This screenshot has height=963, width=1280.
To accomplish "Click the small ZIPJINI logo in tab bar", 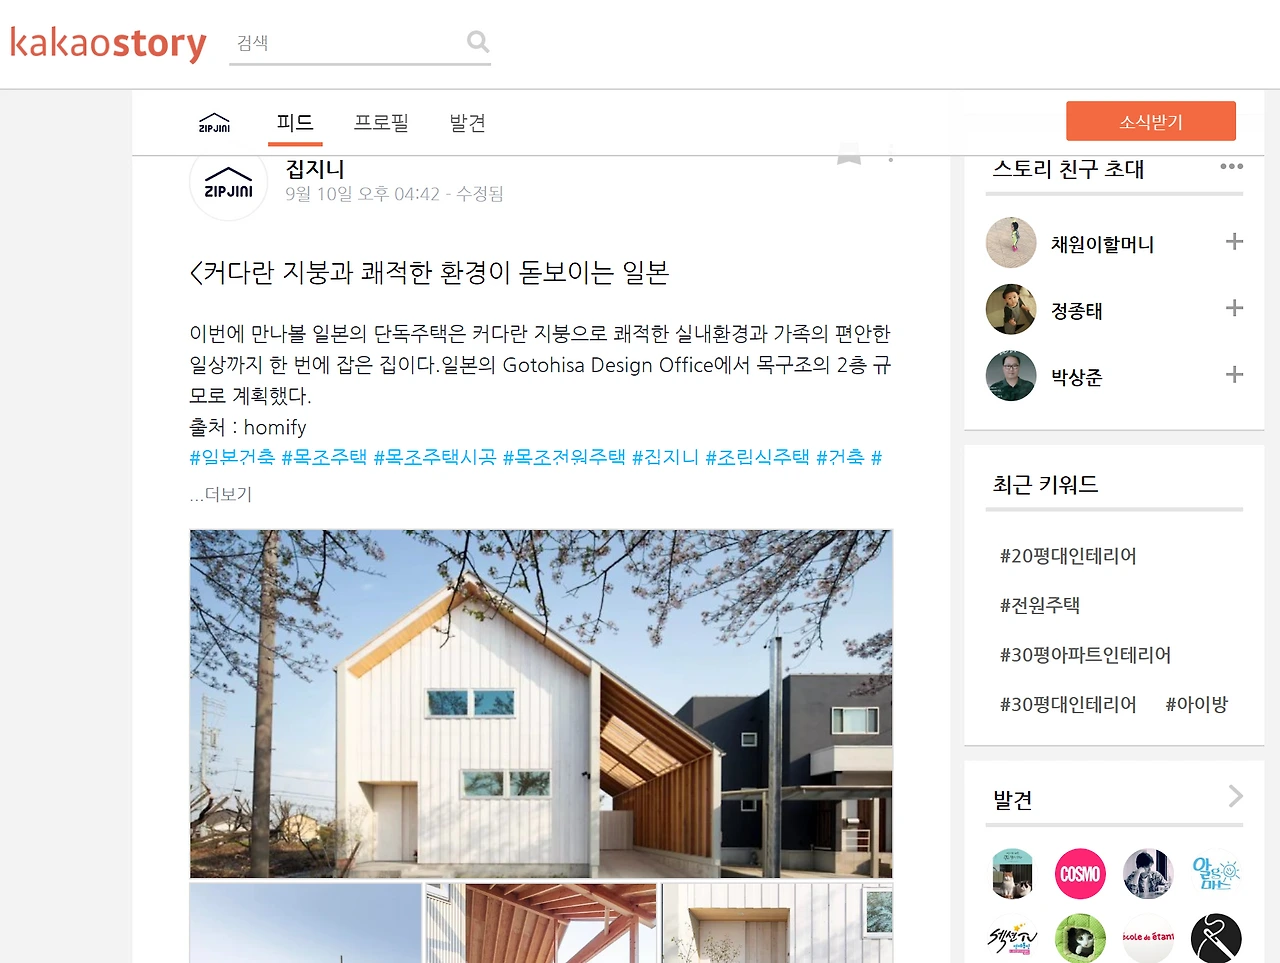I will pyautogui.click(x=214, y=122).
